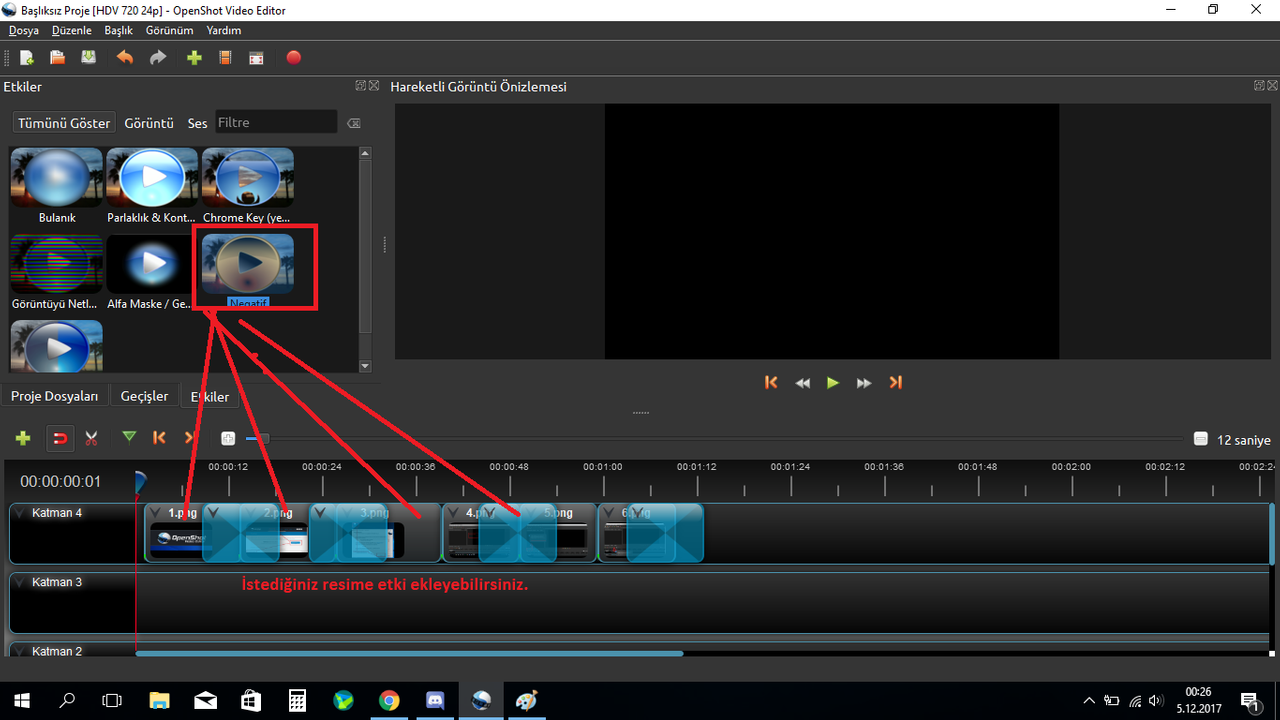Switch to the Etkiler tab
The width and height of the screenshot is (1280, 720).
coord(210,396)
